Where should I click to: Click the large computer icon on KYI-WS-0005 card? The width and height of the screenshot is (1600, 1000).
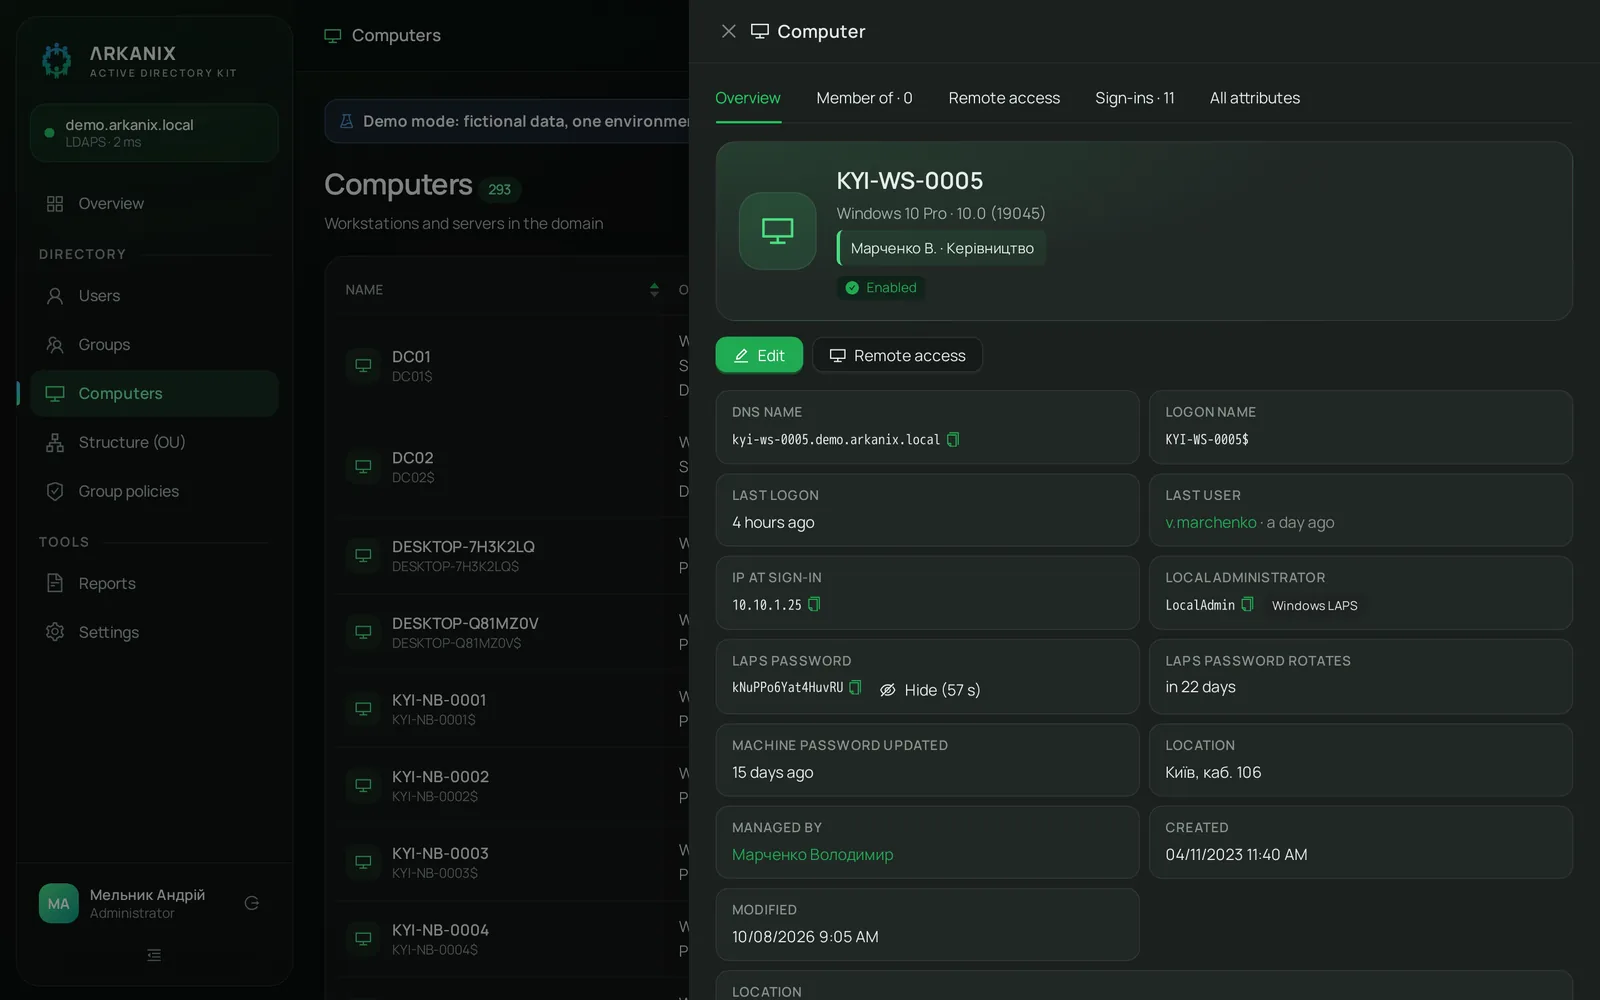click(x=777, y=231)
